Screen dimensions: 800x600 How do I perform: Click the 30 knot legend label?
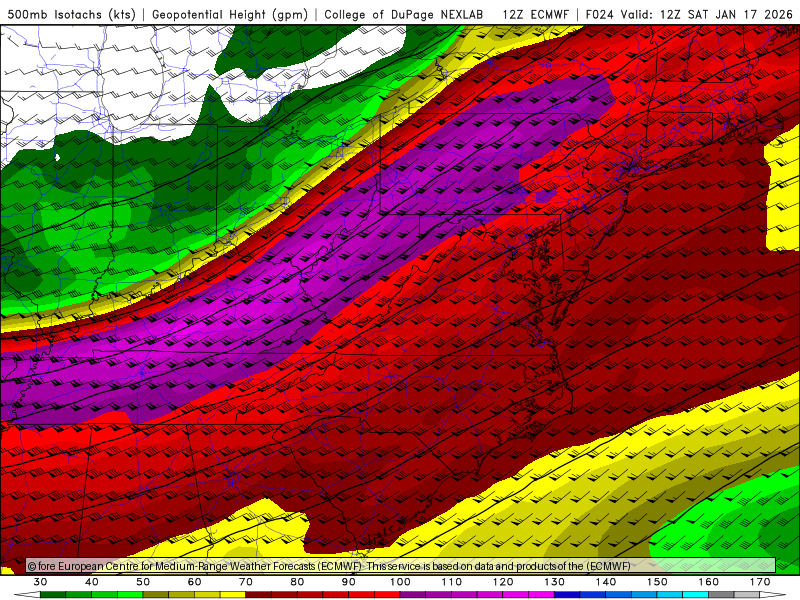coord(40,582)
